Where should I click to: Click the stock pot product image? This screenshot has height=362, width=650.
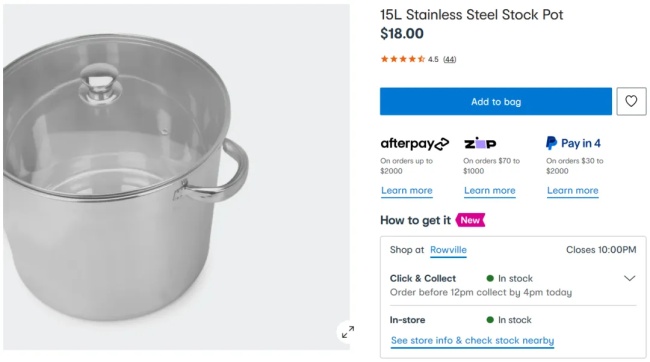pyautogui.click(x=176, y=177)
